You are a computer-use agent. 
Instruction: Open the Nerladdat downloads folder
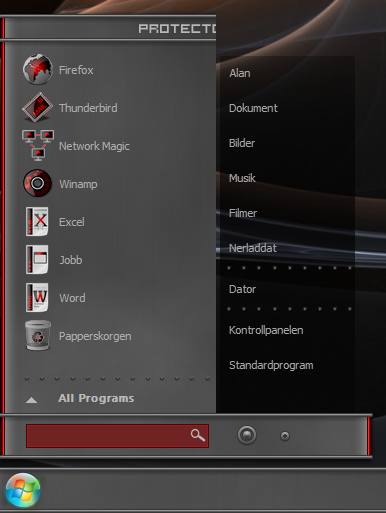point(253,248)
